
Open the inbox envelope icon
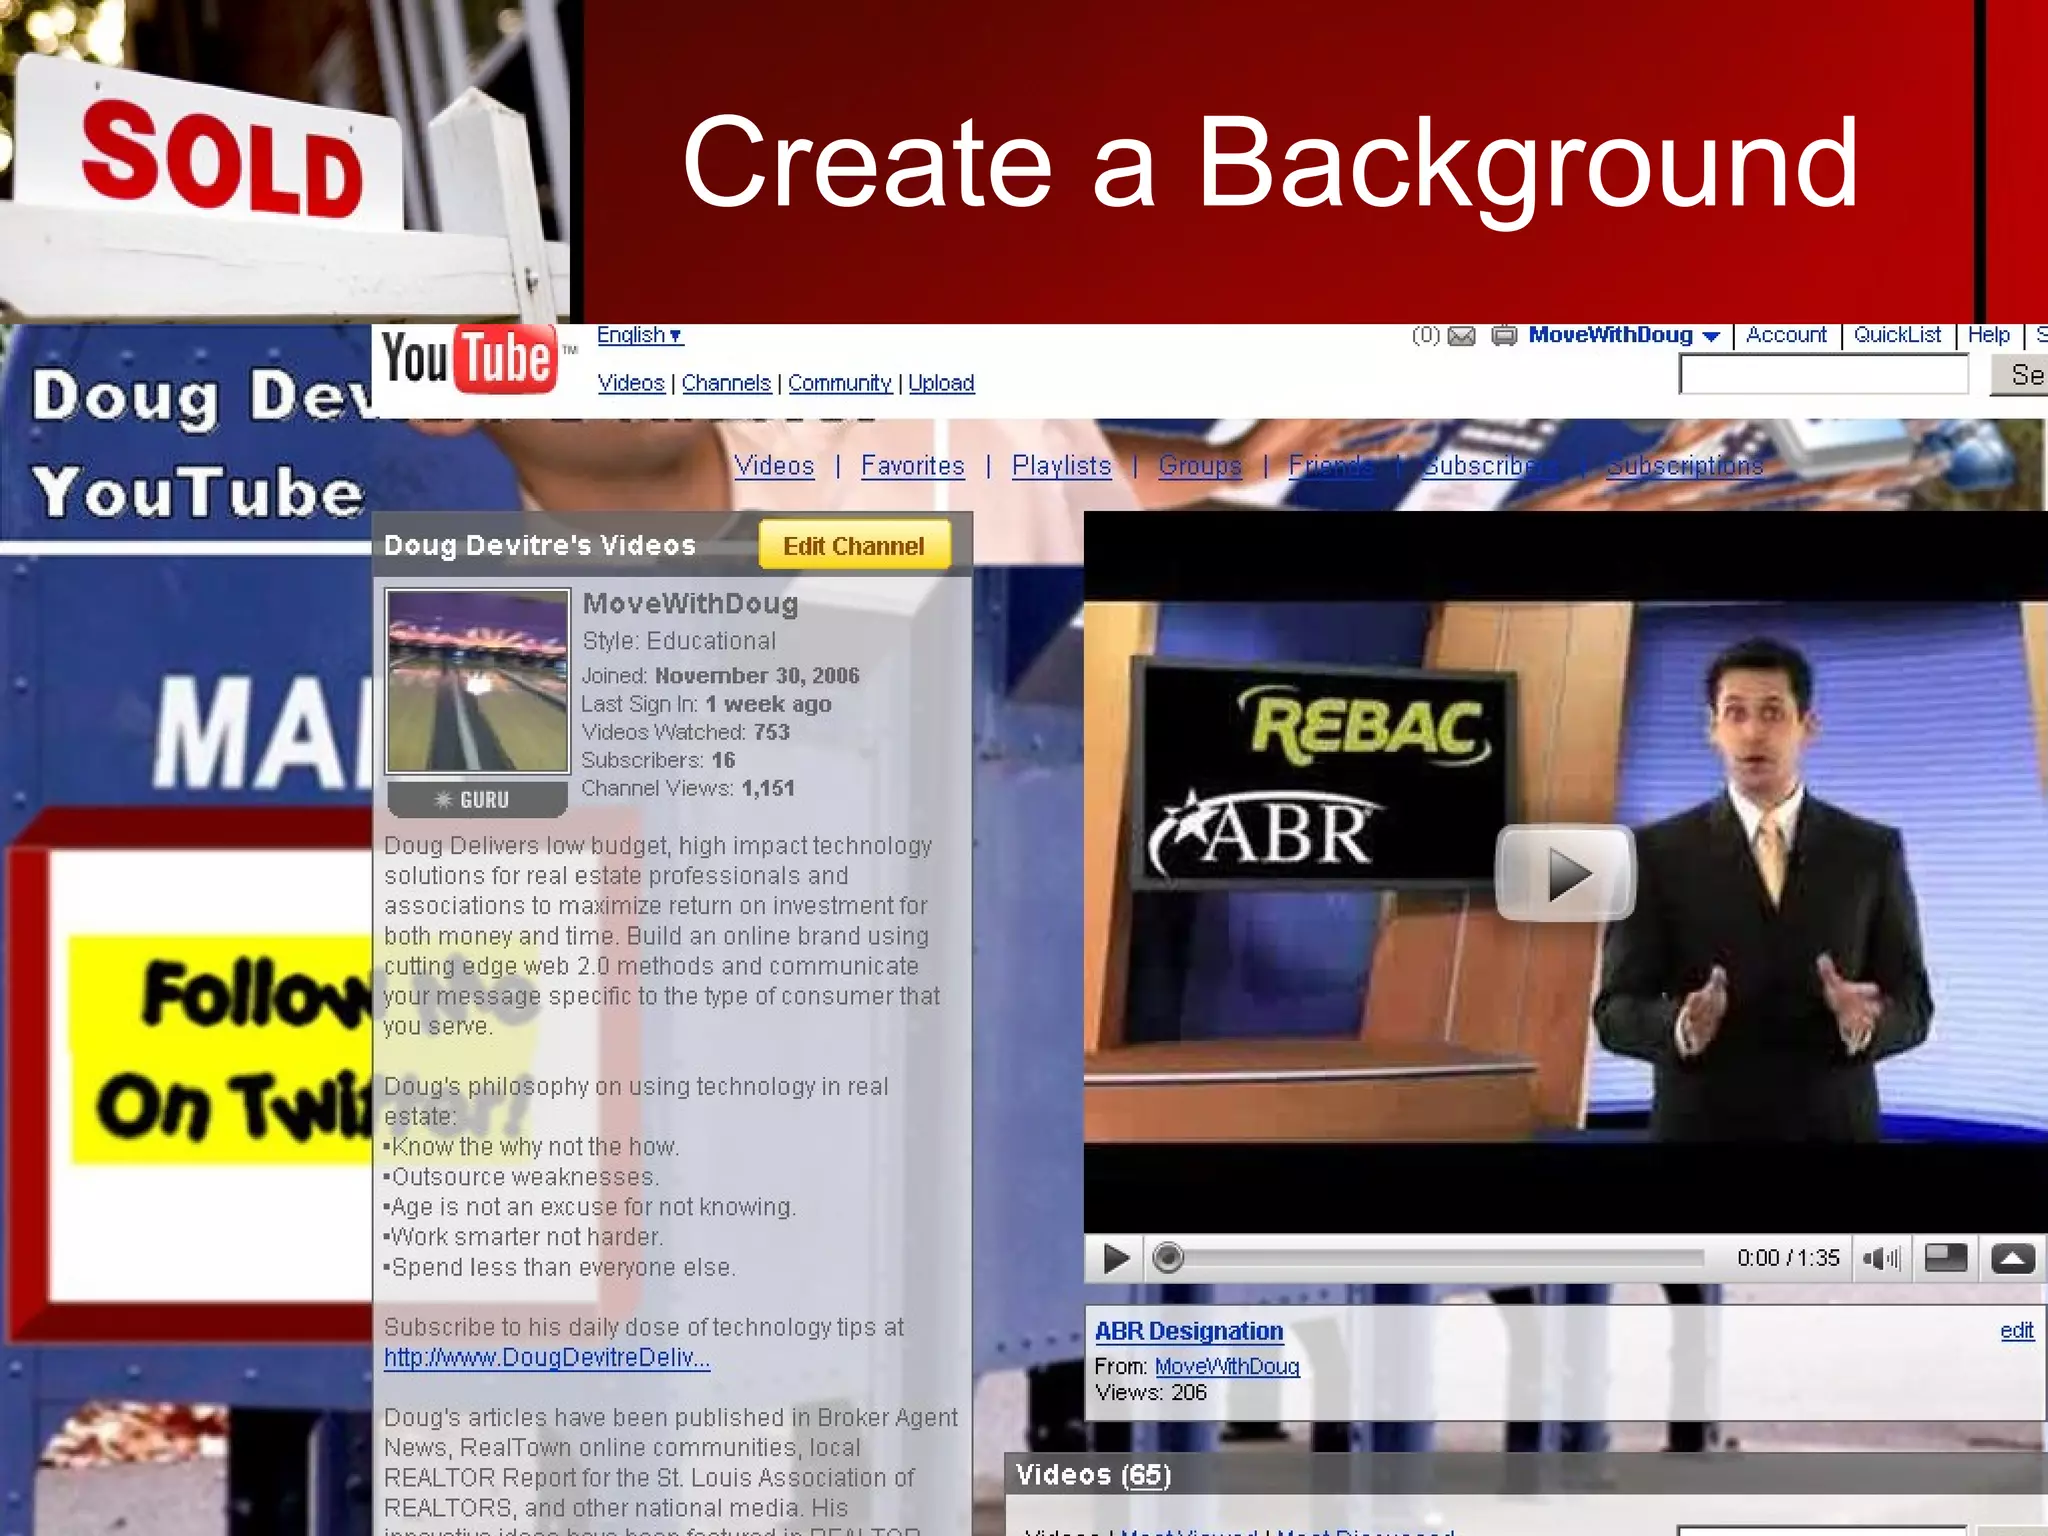(x=1461, y=336)
